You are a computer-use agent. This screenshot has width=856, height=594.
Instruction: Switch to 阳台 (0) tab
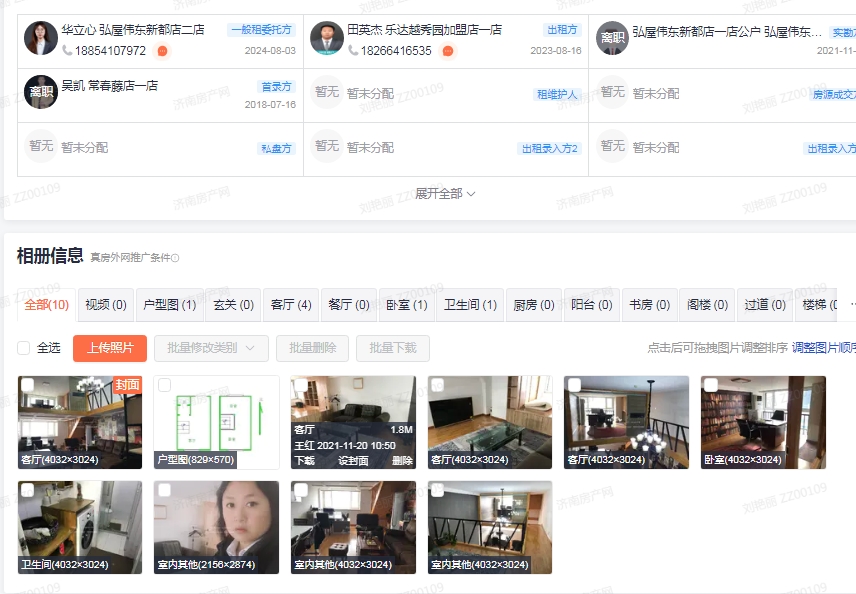click(x=592, y=305)
